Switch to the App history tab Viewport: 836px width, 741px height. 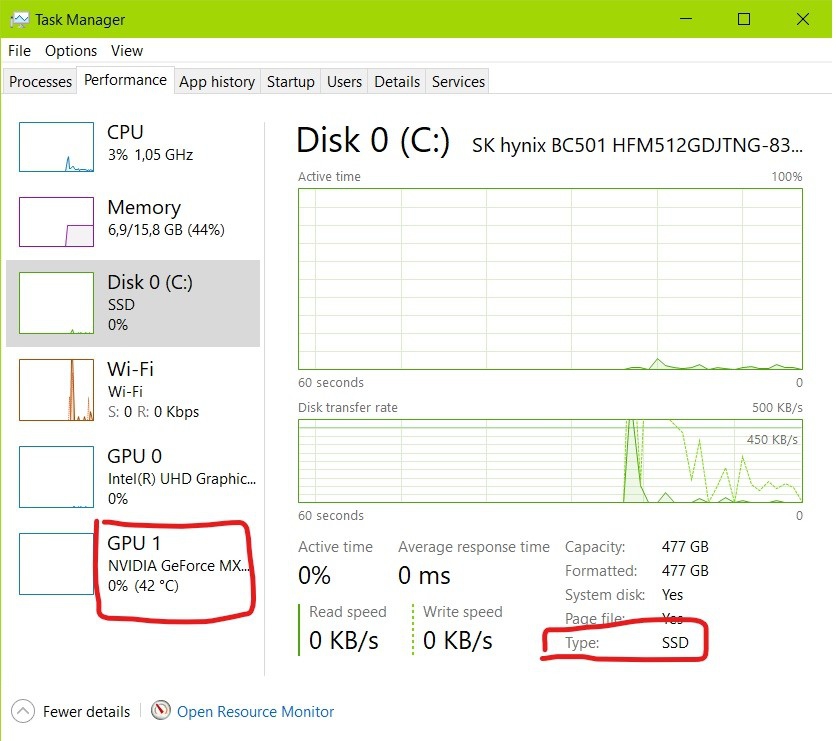click(217, 82)
